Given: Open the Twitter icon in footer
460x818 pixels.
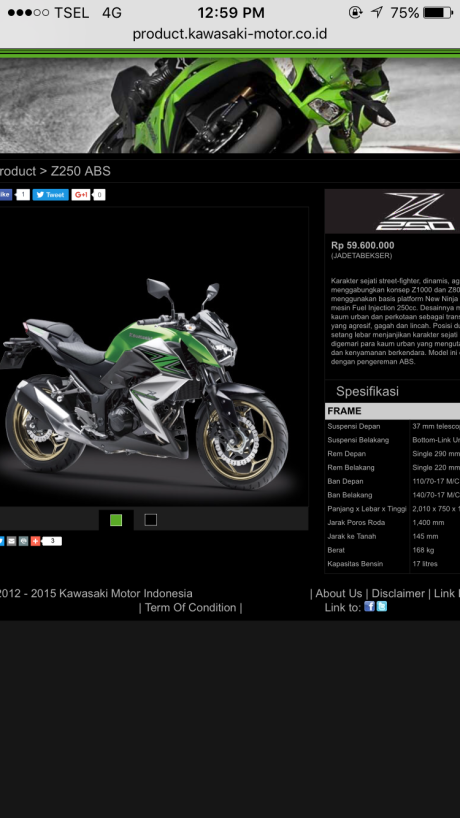Looking at the screenshot, I should [x=382, y=606].
